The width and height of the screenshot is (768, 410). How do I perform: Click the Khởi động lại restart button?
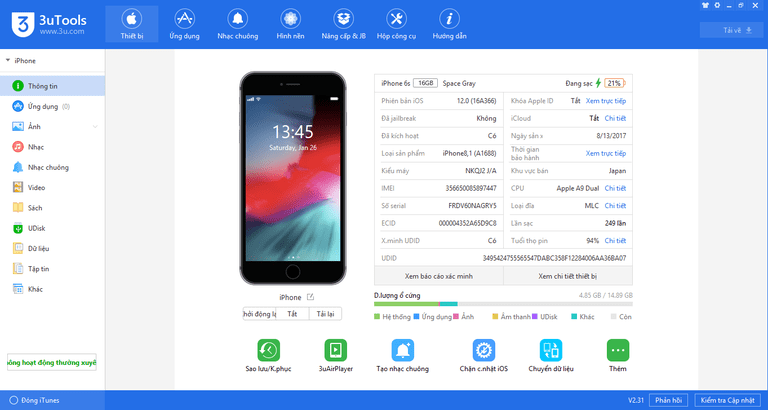(x=260, y=314)
